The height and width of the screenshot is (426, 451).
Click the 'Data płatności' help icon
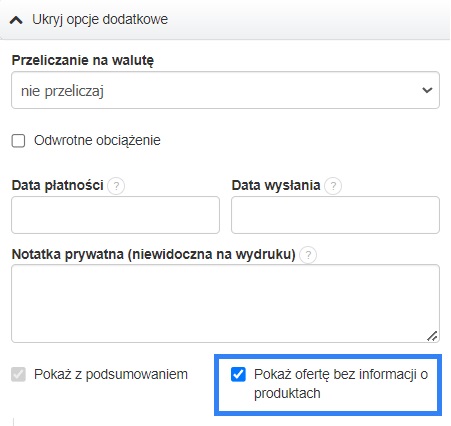pos(116,186)
